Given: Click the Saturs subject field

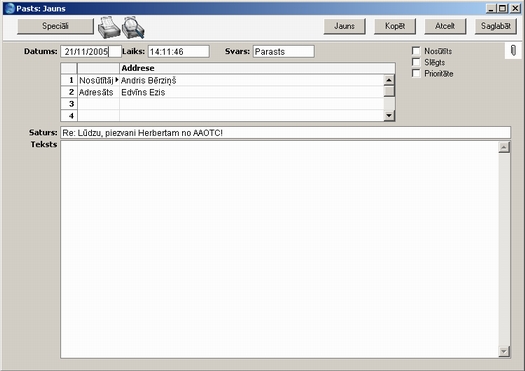Looking at the screenshot, I should [x=286, y=133].
